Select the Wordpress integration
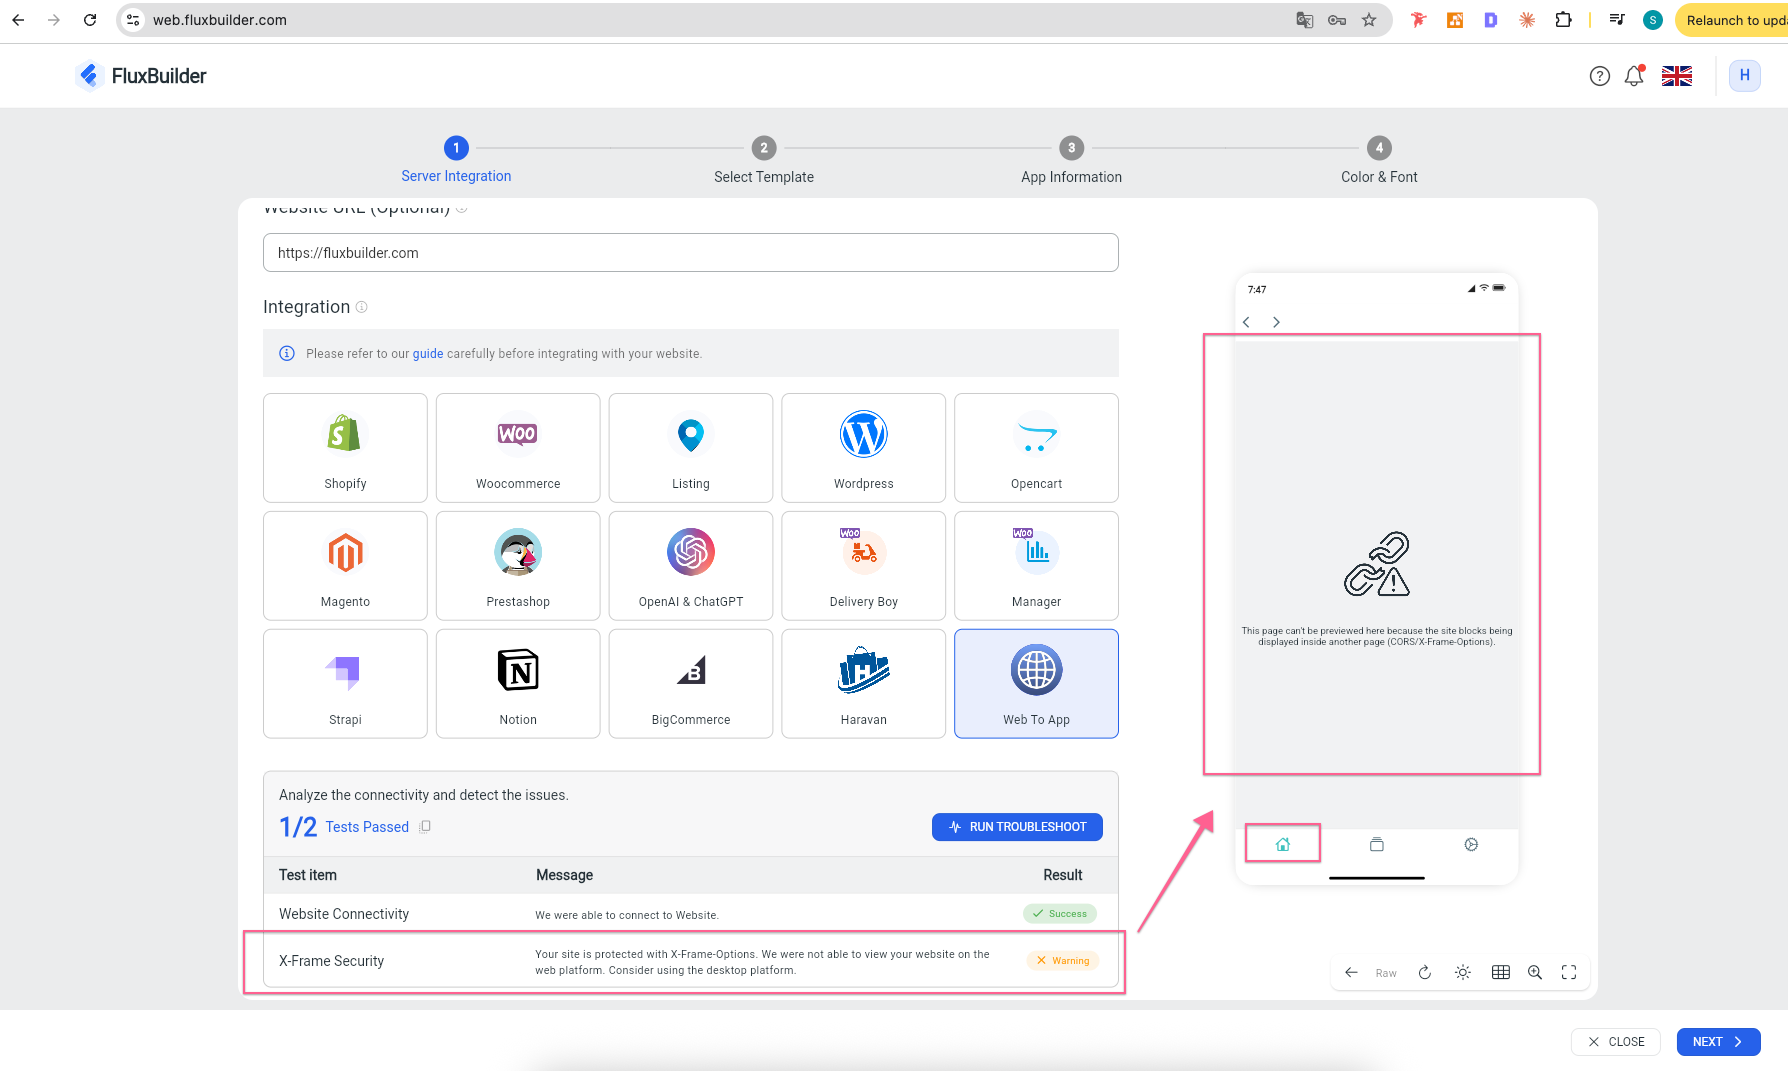Image resolution: width=1788 pixels, height=1071 pixels. pos(864,448)
